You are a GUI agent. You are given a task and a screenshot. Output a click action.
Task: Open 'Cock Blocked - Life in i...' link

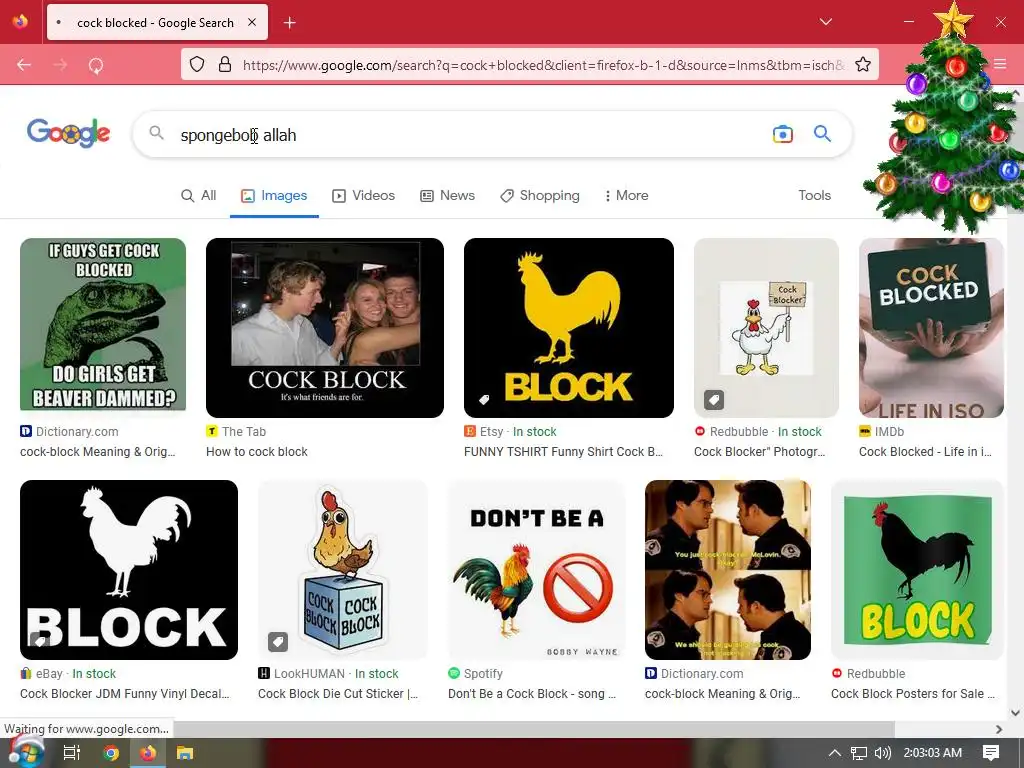pyautogui.click(x=925, y=452)
